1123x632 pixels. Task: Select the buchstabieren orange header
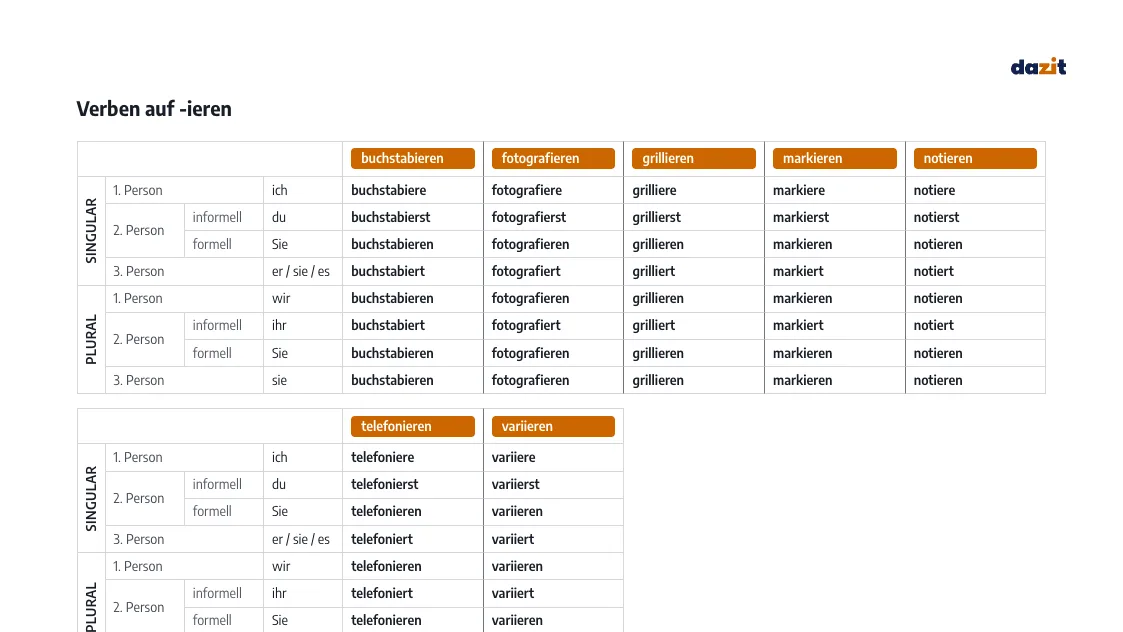pos(413,158)
